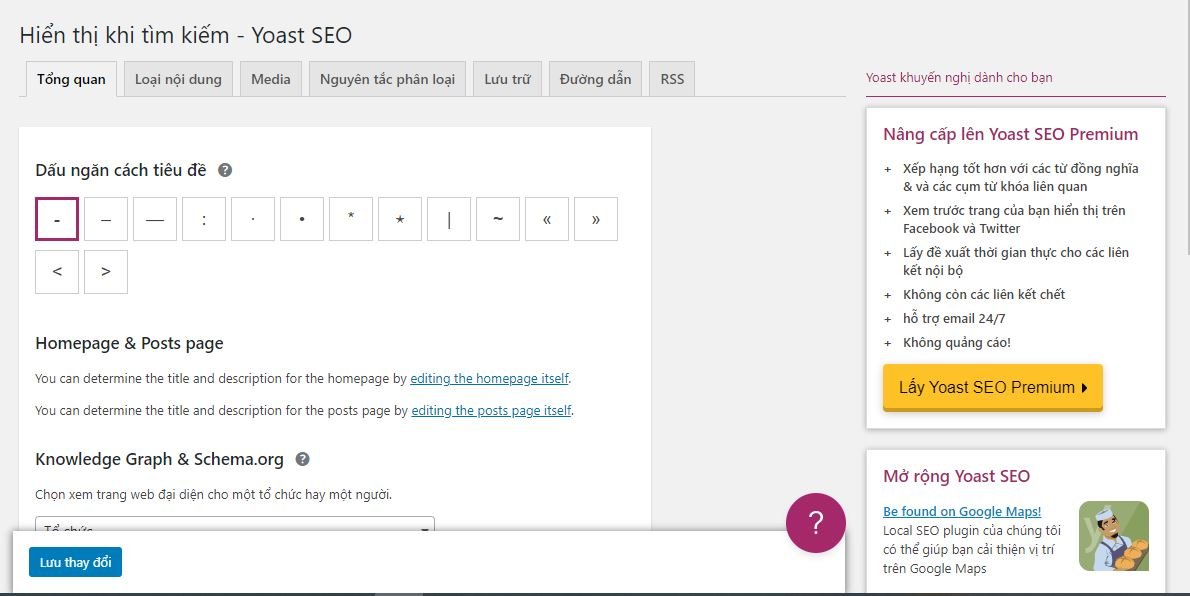Open help for Knowledge Graph & Schema.org

coord(303,459)
